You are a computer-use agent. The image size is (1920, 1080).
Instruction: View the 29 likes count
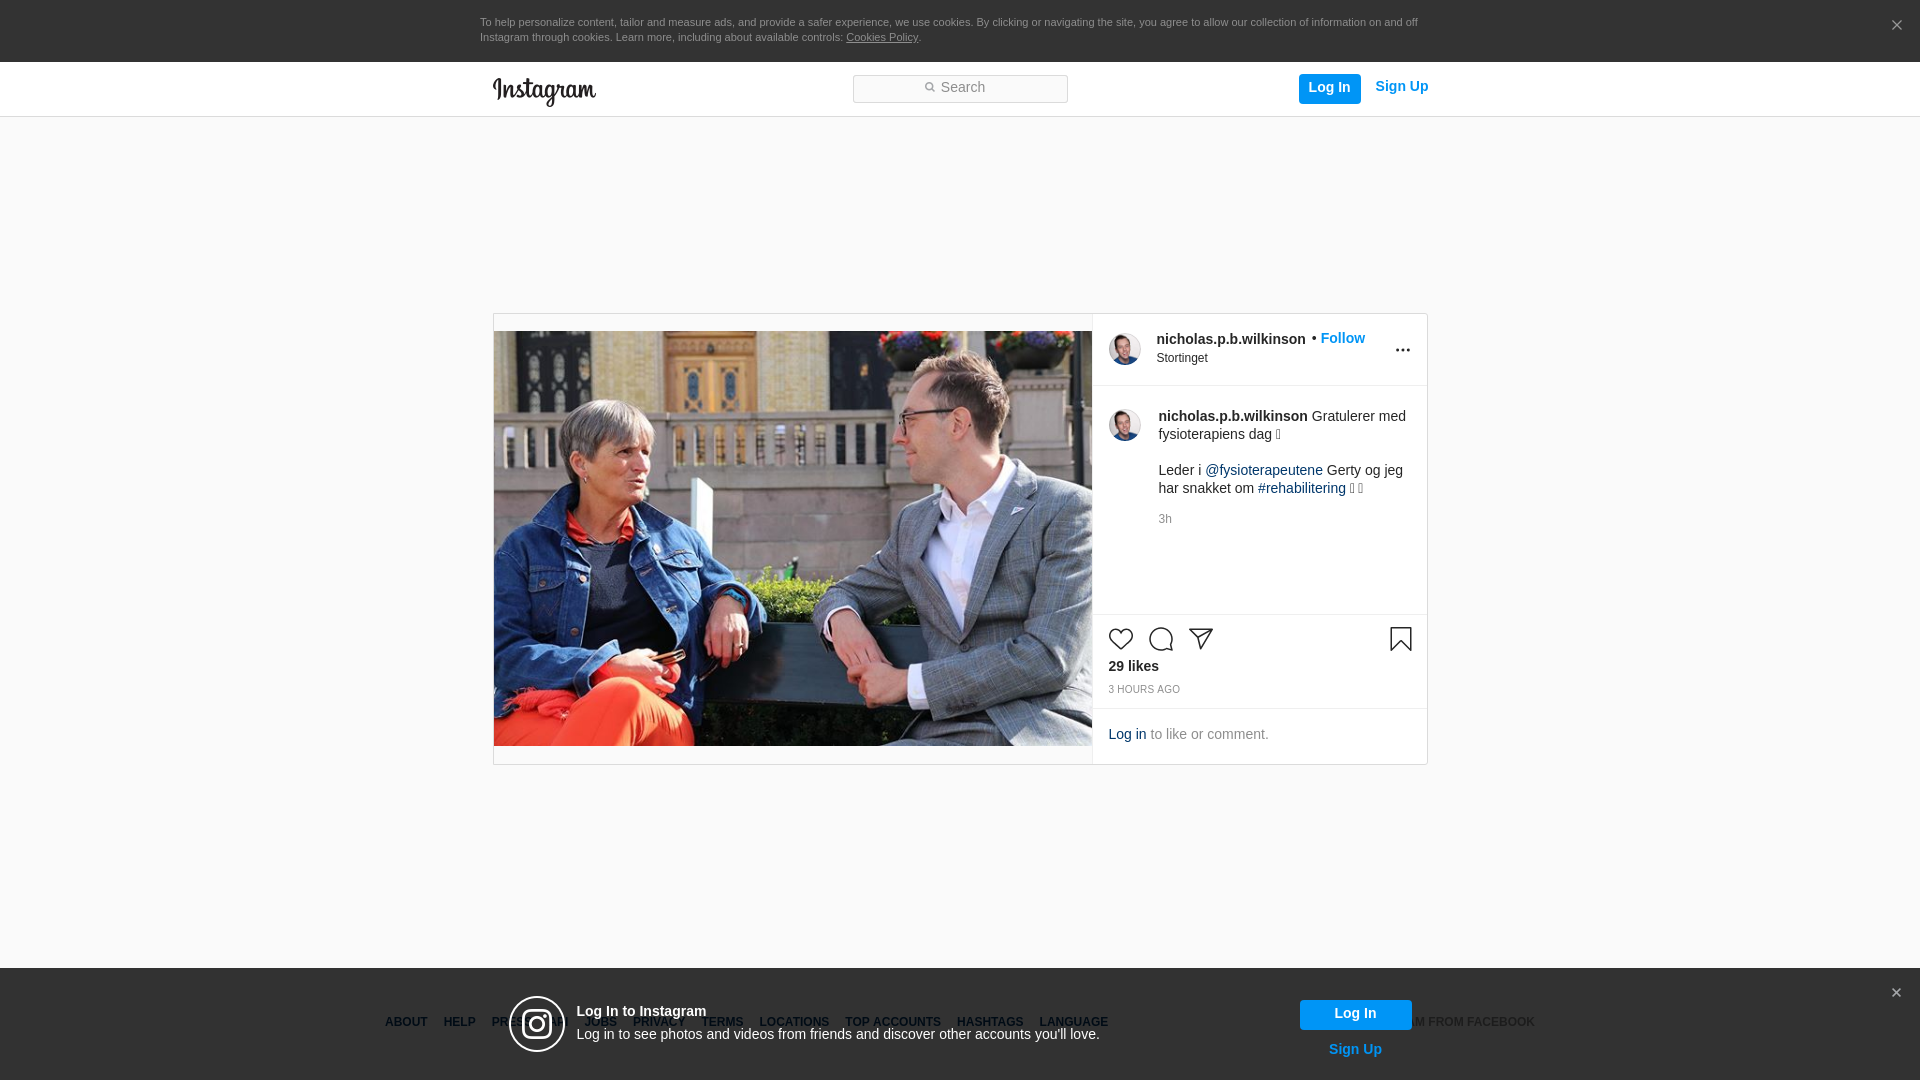pos(1133,666)
